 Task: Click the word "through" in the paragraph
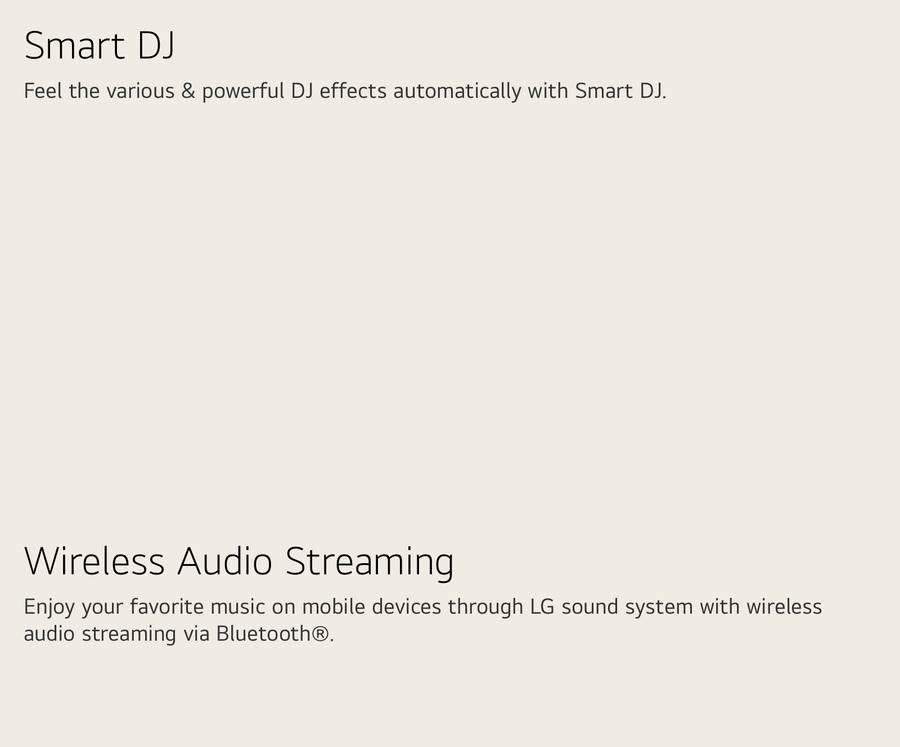485,607
